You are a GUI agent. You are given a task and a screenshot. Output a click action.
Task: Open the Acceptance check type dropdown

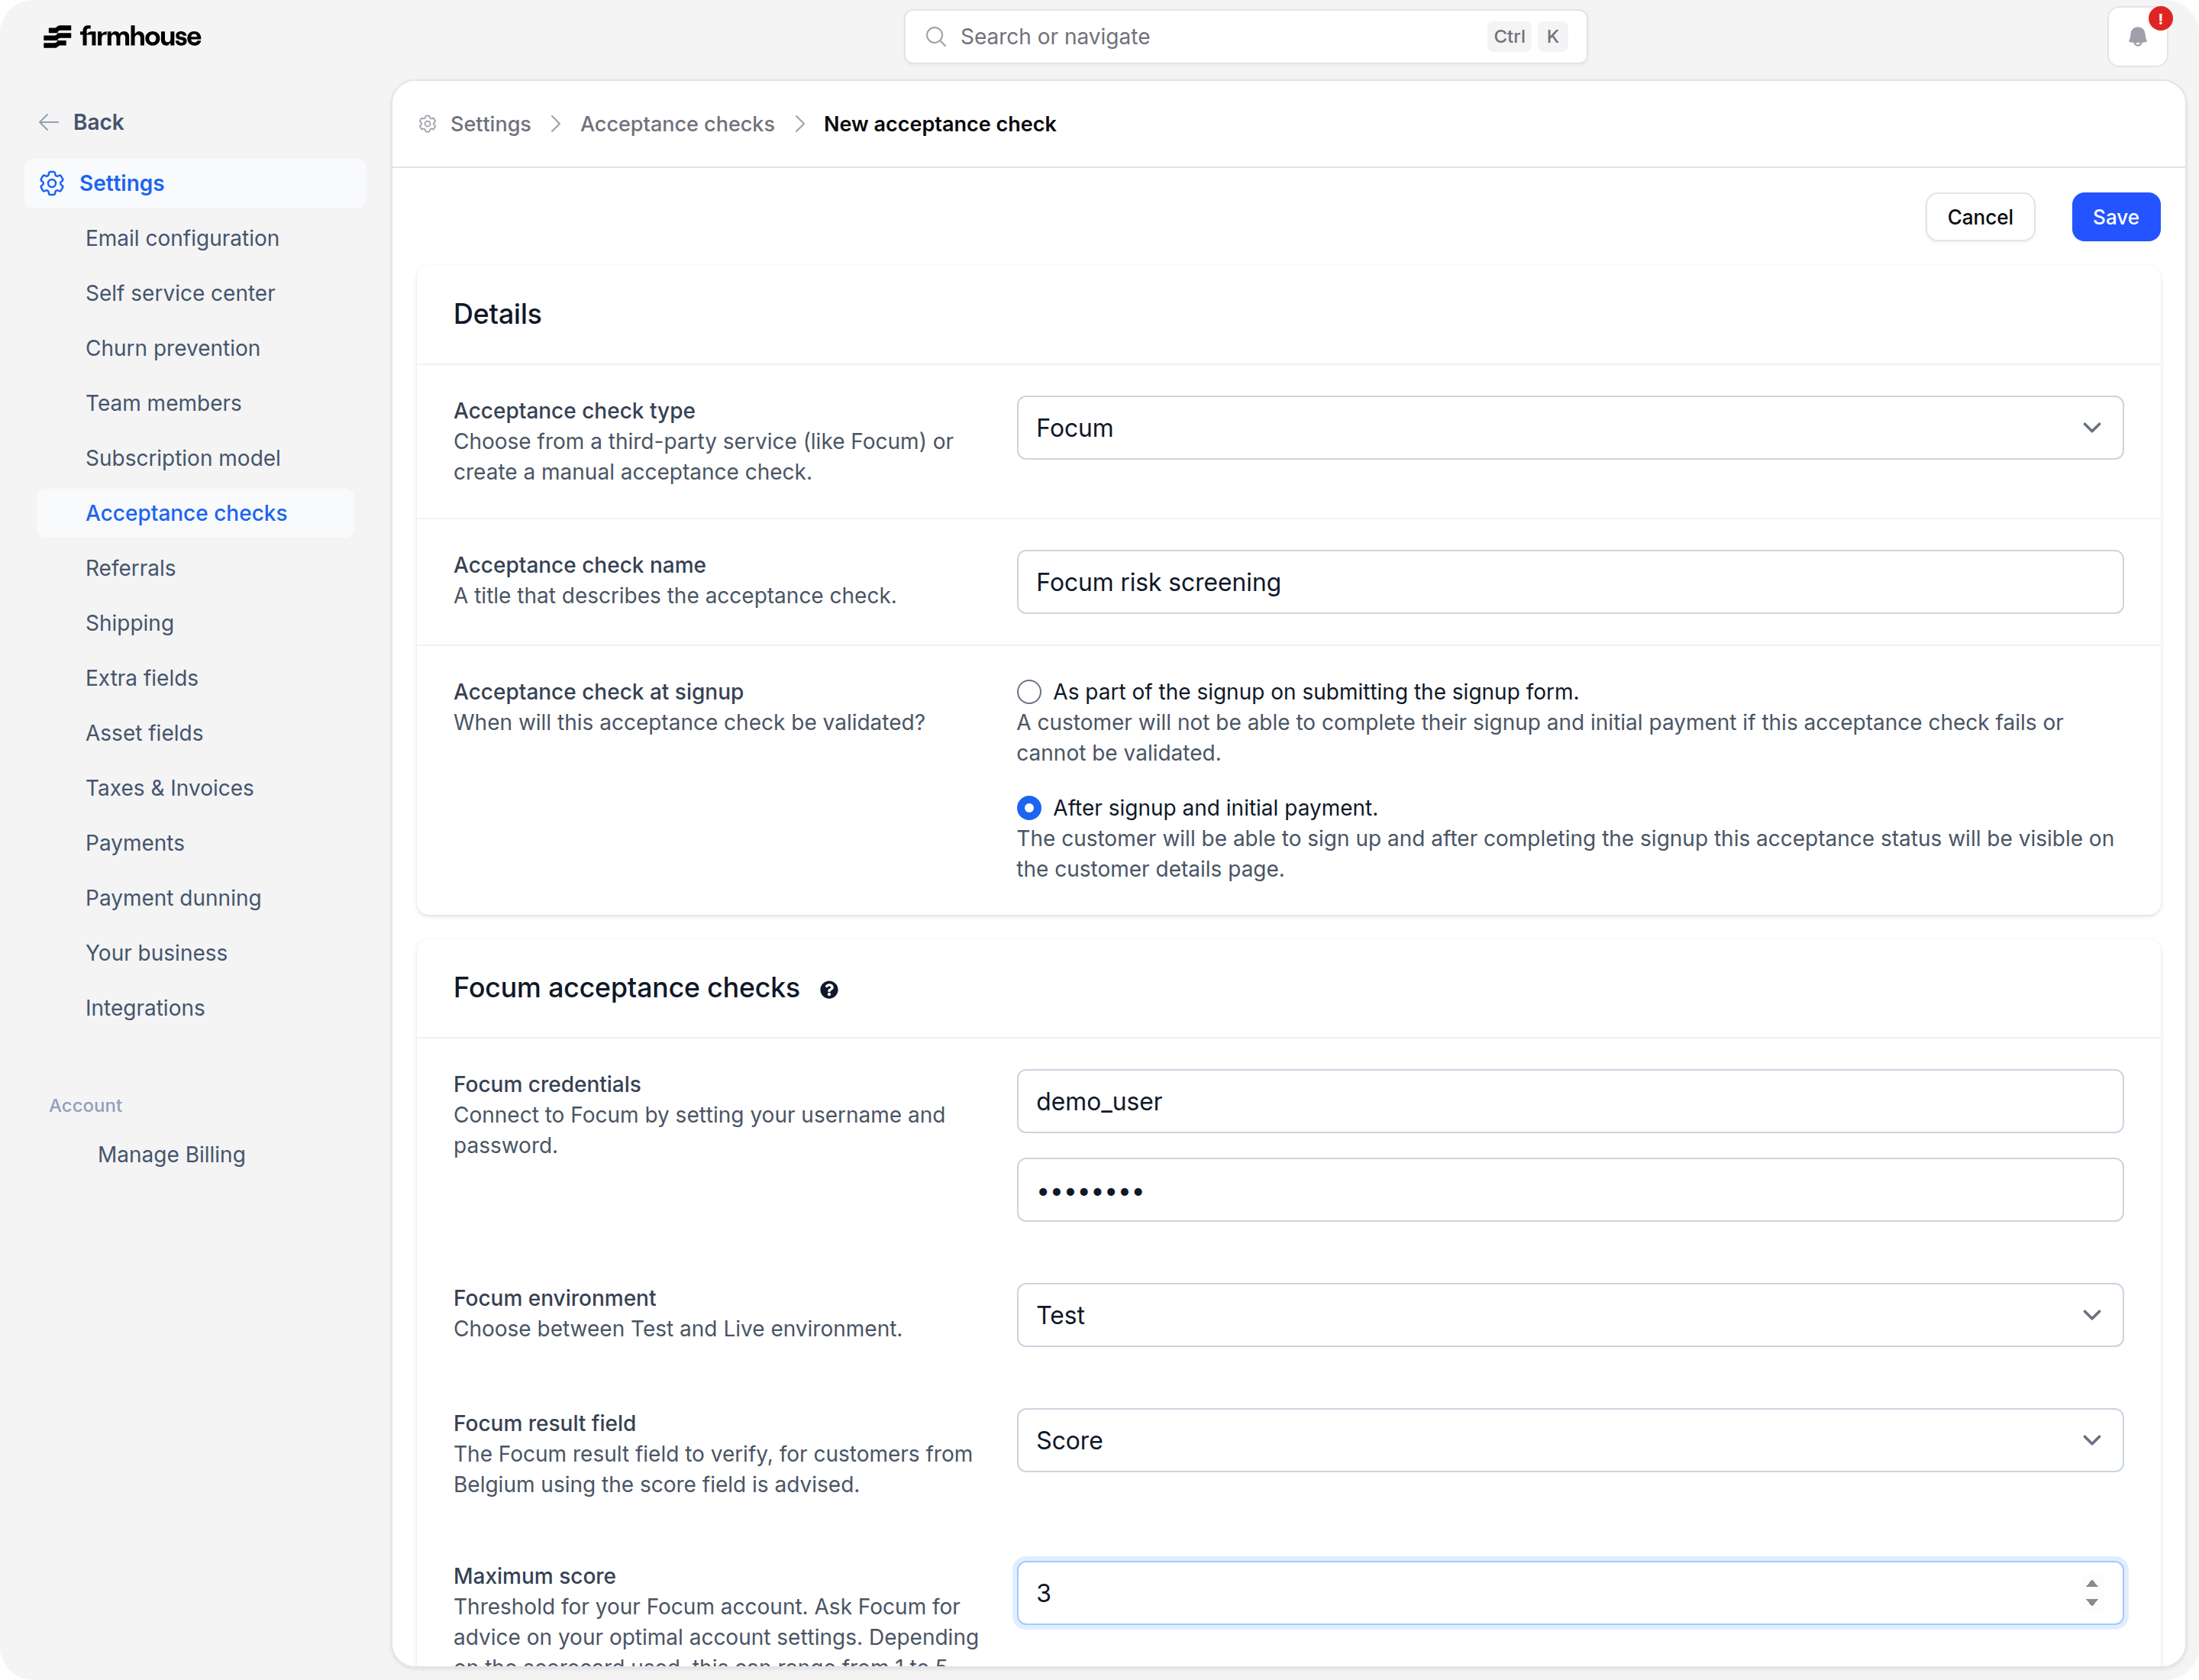click(1570, 428)
